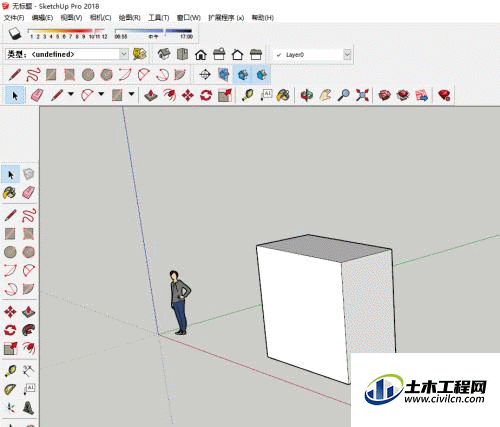
Task: Expand the type <undefined> dropdown
Action: tap(124, 54)
